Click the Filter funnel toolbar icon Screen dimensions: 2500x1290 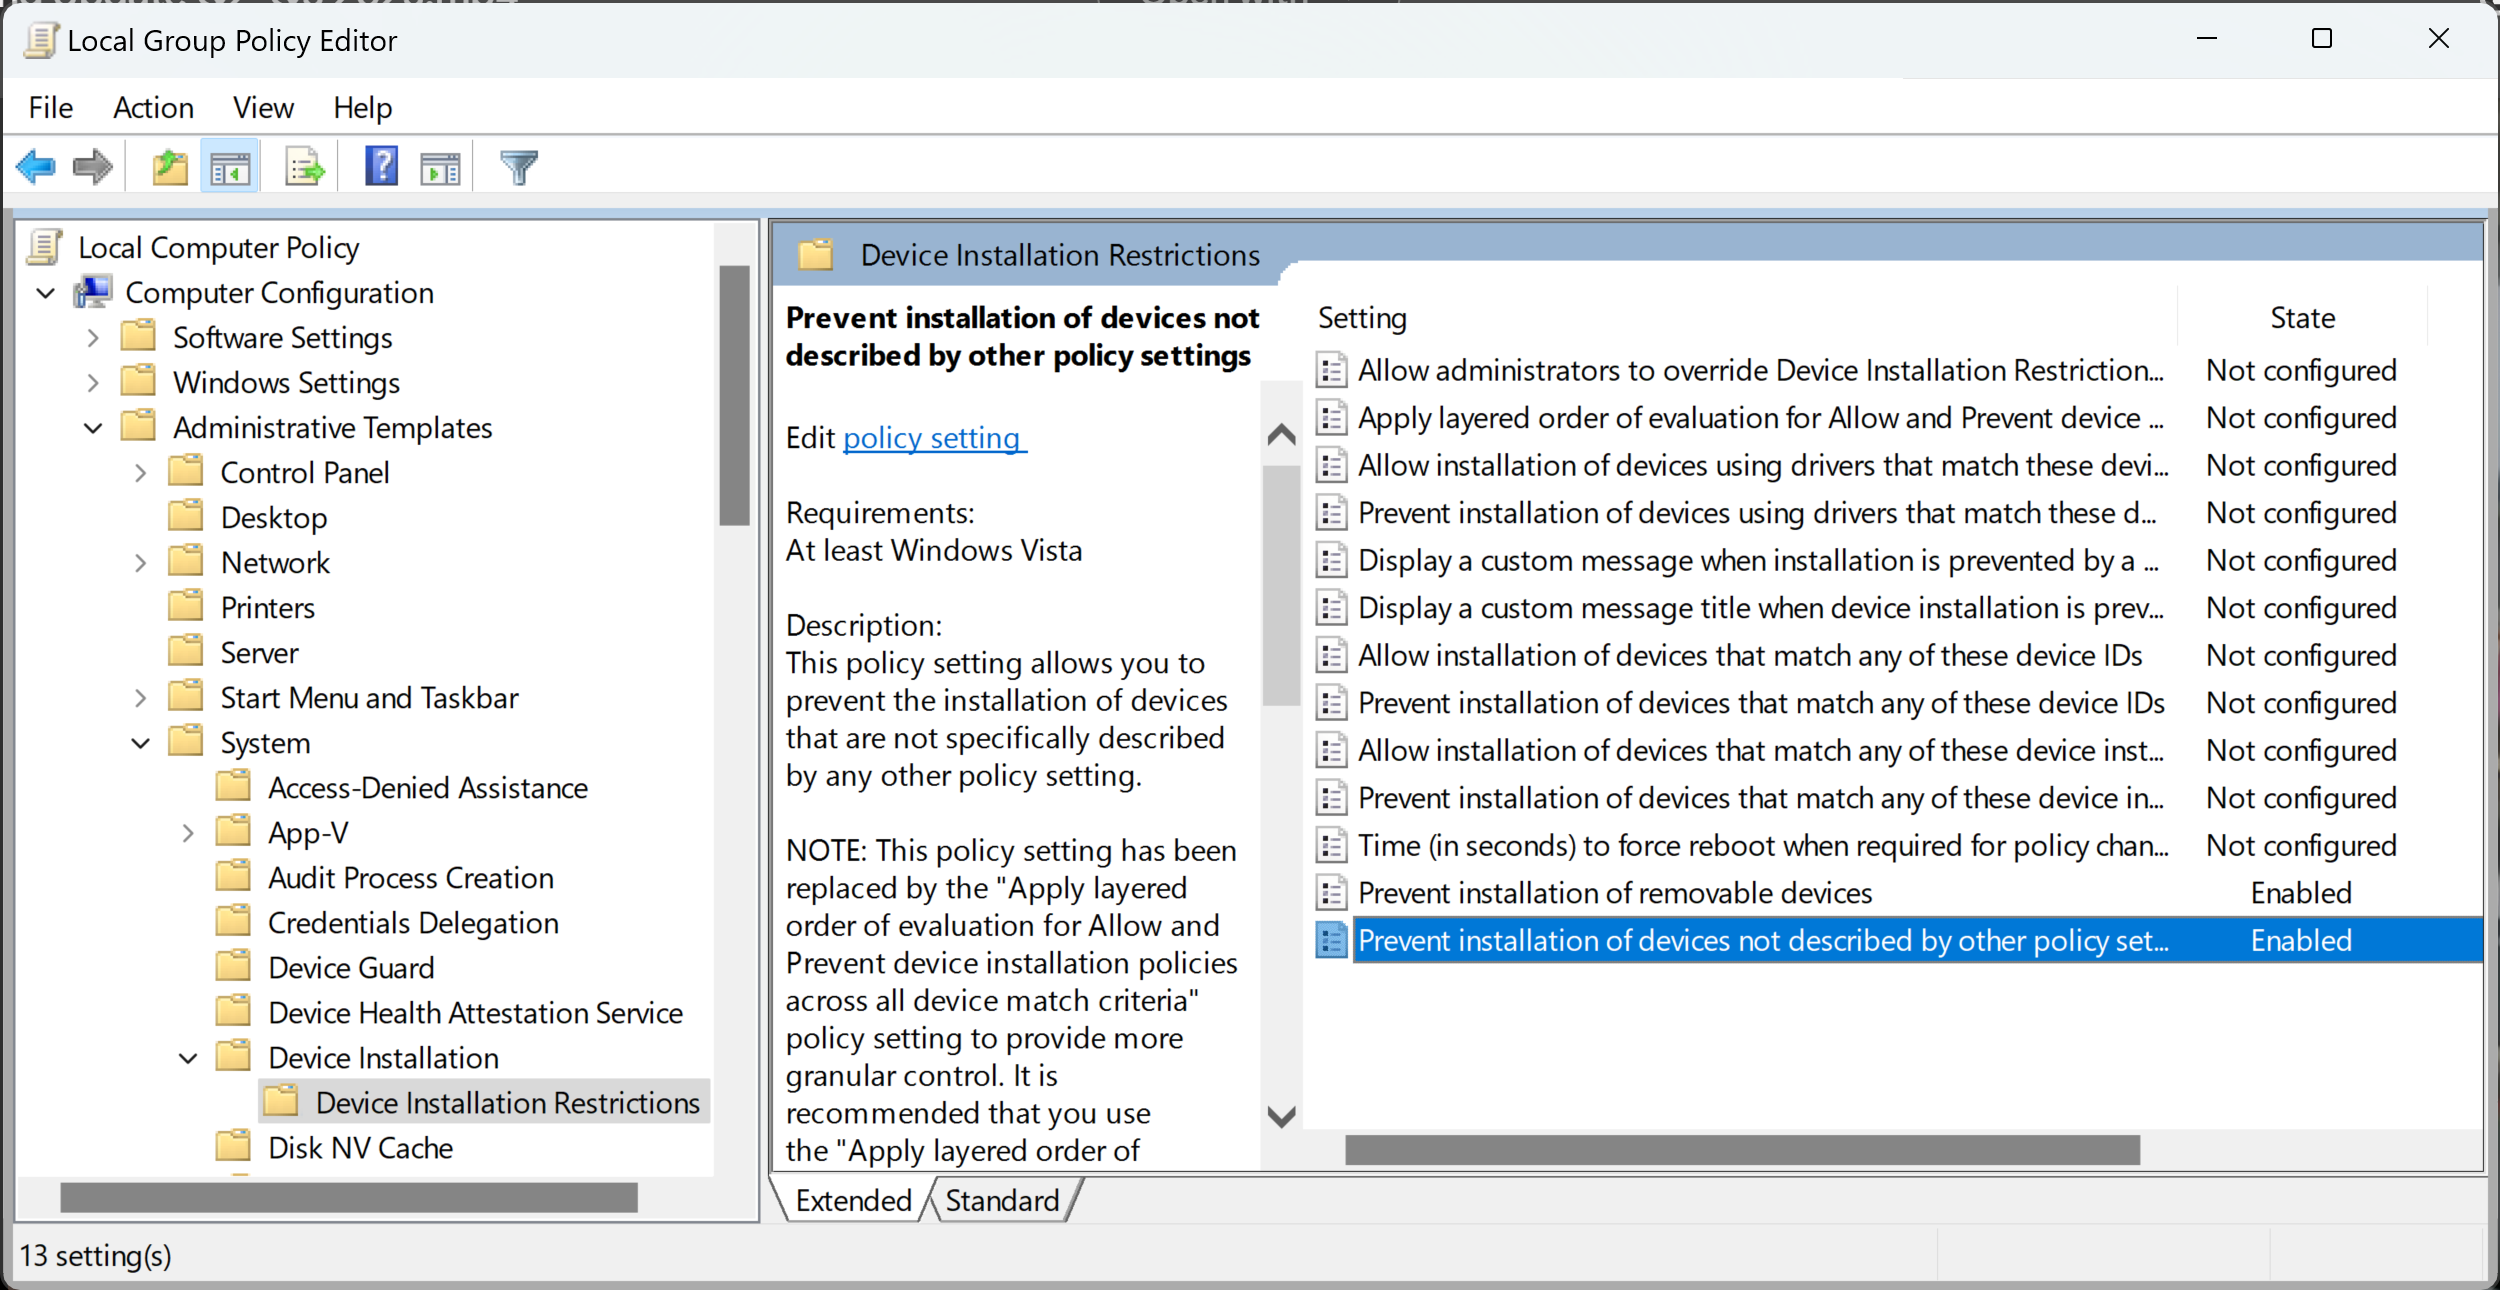[x=519, y=168]
